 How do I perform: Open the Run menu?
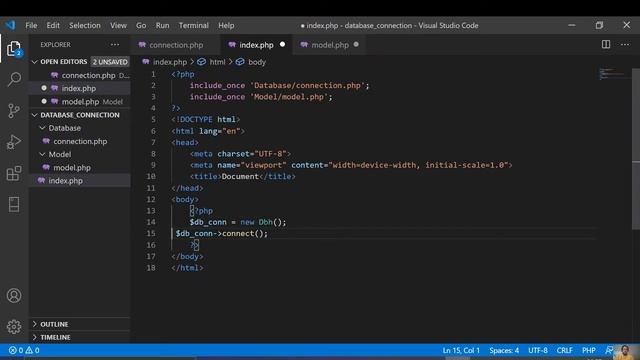click(x=162, y=25)
